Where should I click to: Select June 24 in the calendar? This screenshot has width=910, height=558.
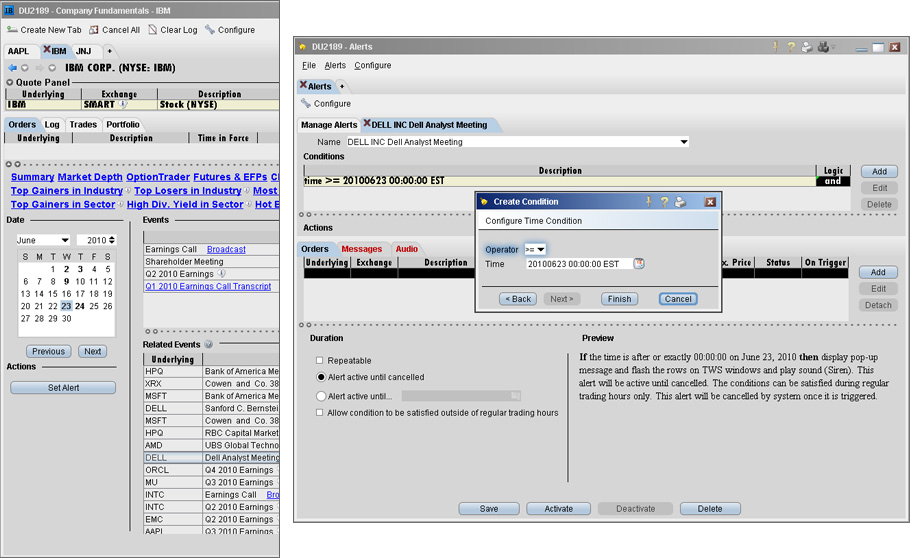click(80, 306)
